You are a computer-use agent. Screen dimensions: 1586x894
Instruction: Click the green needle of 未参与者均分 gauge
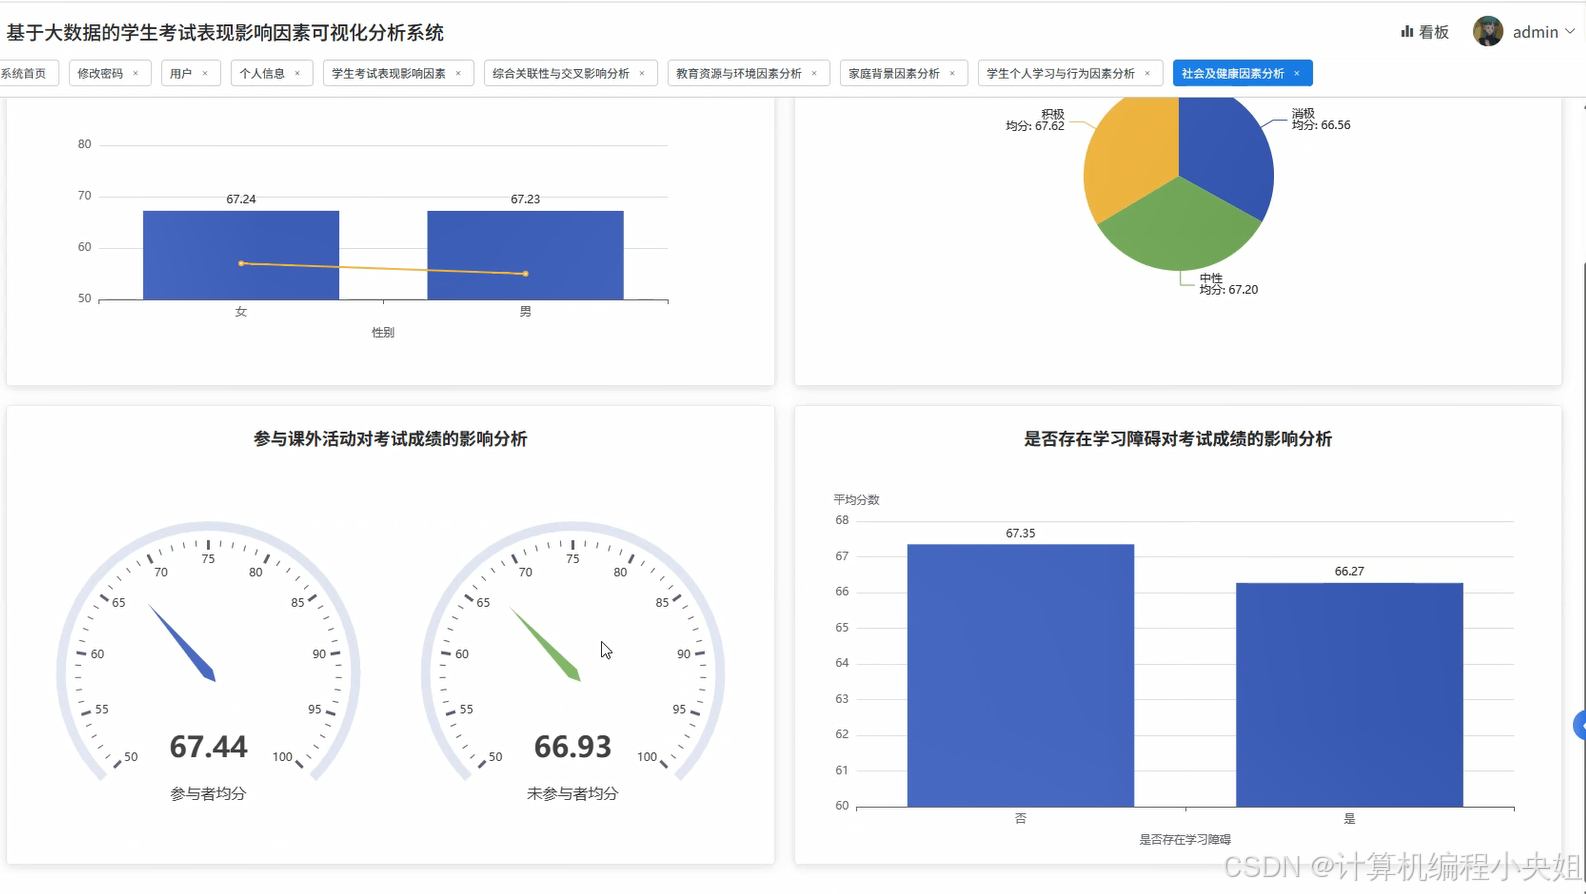546,645
